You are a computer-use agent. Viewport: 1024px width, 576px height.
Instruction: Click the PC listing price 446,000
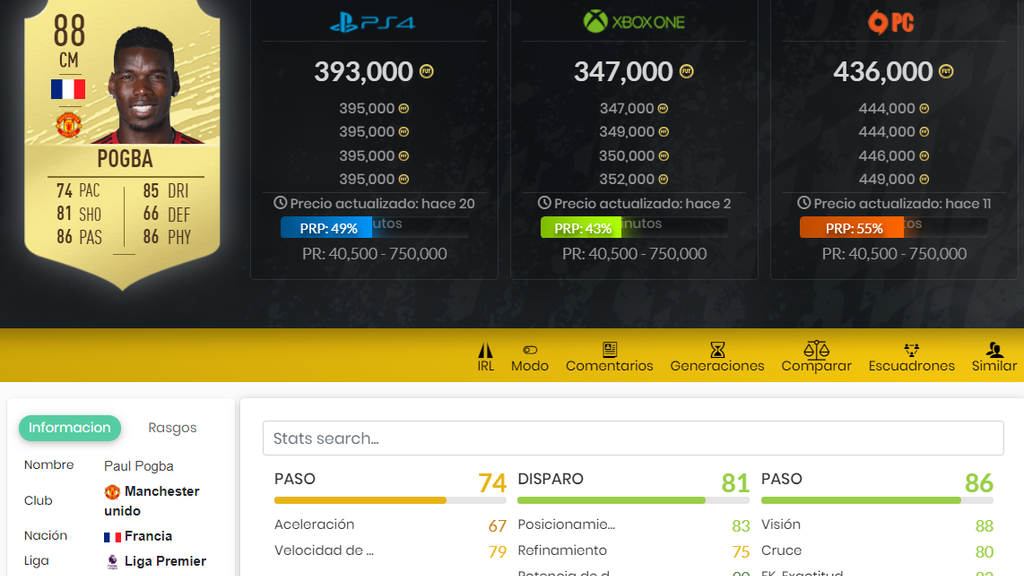click(x=886, y=155)
